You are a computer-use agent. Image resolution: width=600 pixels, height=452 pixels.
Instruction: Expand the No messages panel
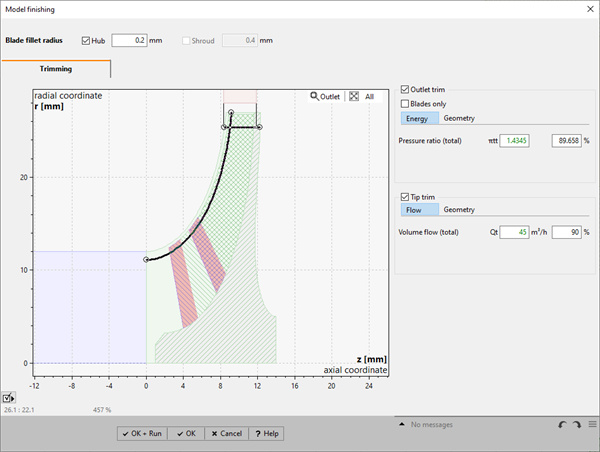click(402, 425)
